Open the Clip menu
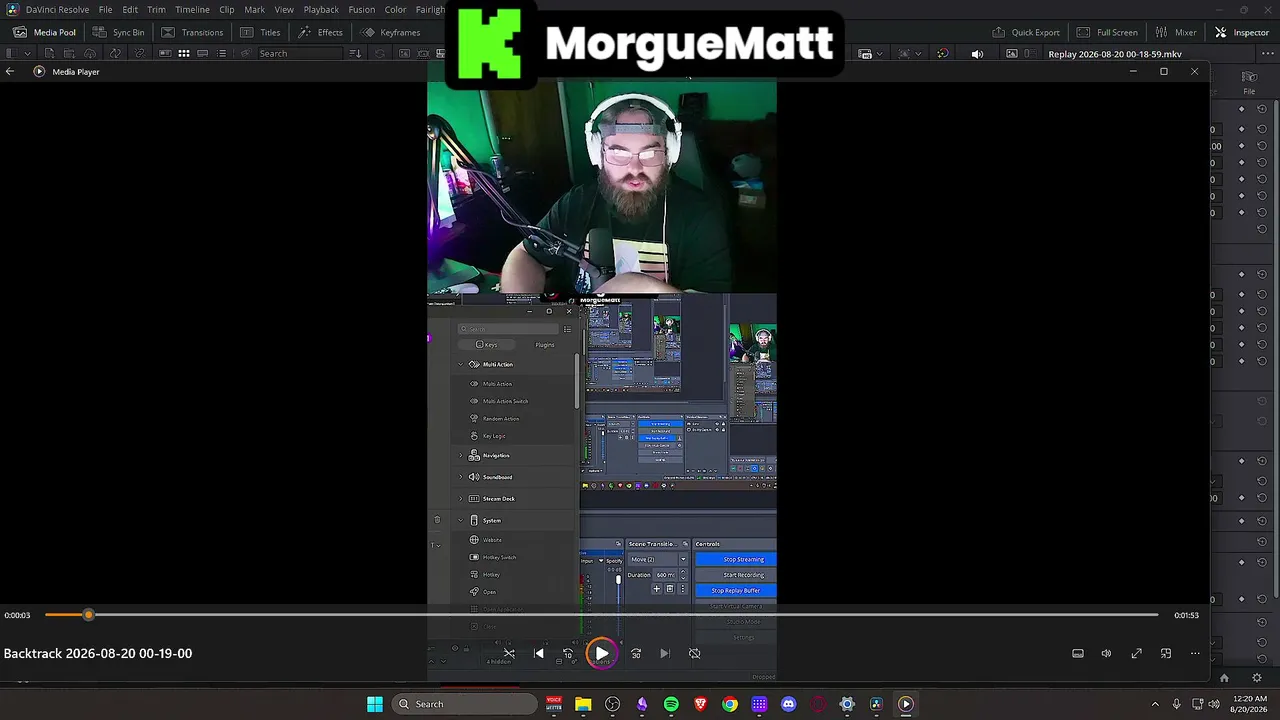Screen dimensions: 1280x720 227,10
